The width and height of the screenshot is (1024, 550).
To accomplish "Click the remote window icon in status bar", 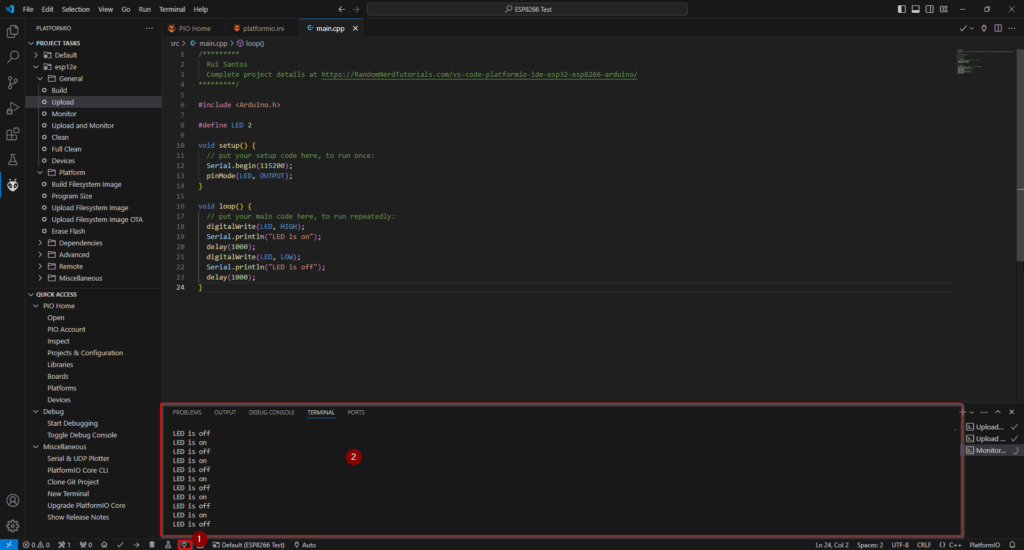I will point(9,545).
